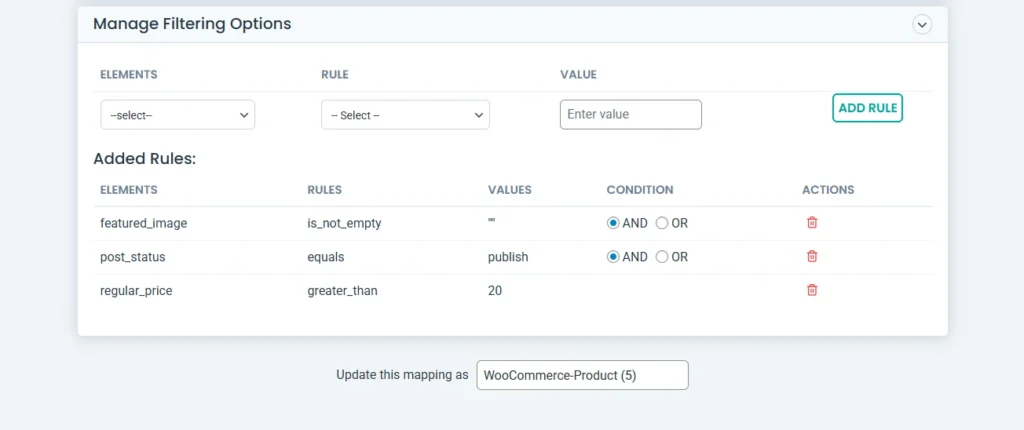Select AND condition for post_status rule
This screenshot has height=430, width=1024.
point(613,257)
